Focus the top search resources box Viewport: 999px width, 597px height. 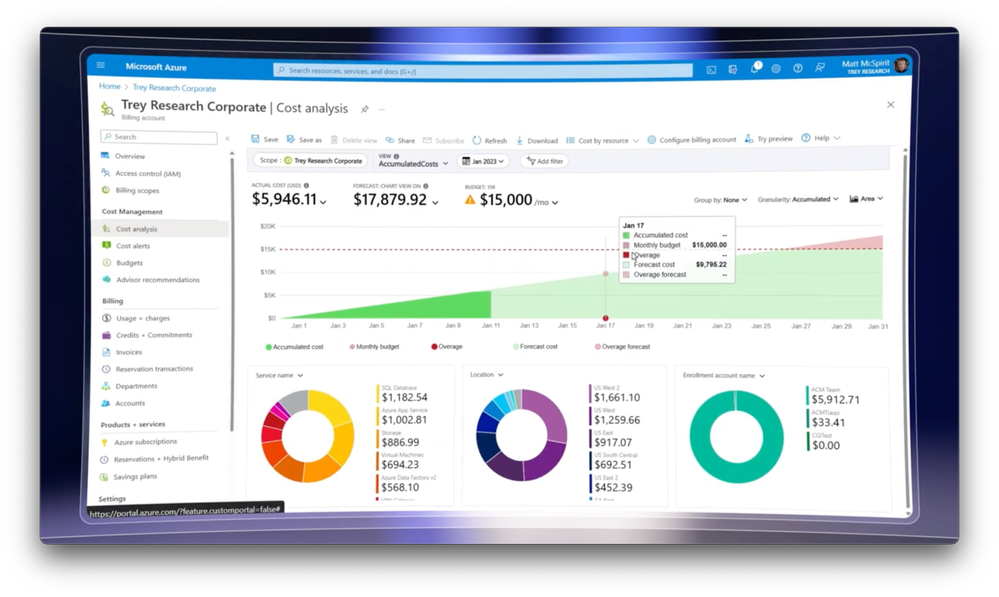[483, 71]
